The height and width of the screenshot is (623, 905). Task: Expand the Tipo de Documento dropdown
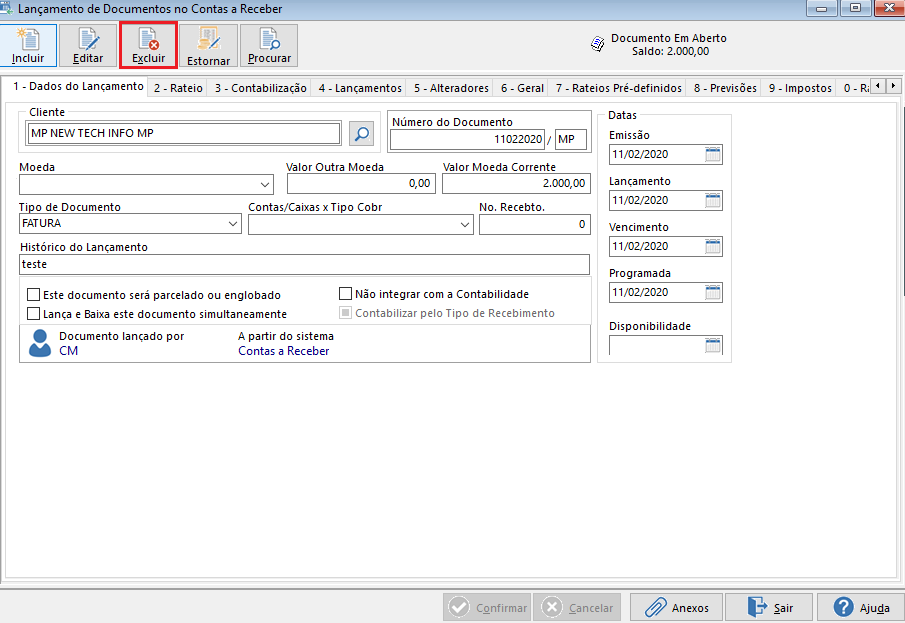pyautogui.click(x=233, y=223)
